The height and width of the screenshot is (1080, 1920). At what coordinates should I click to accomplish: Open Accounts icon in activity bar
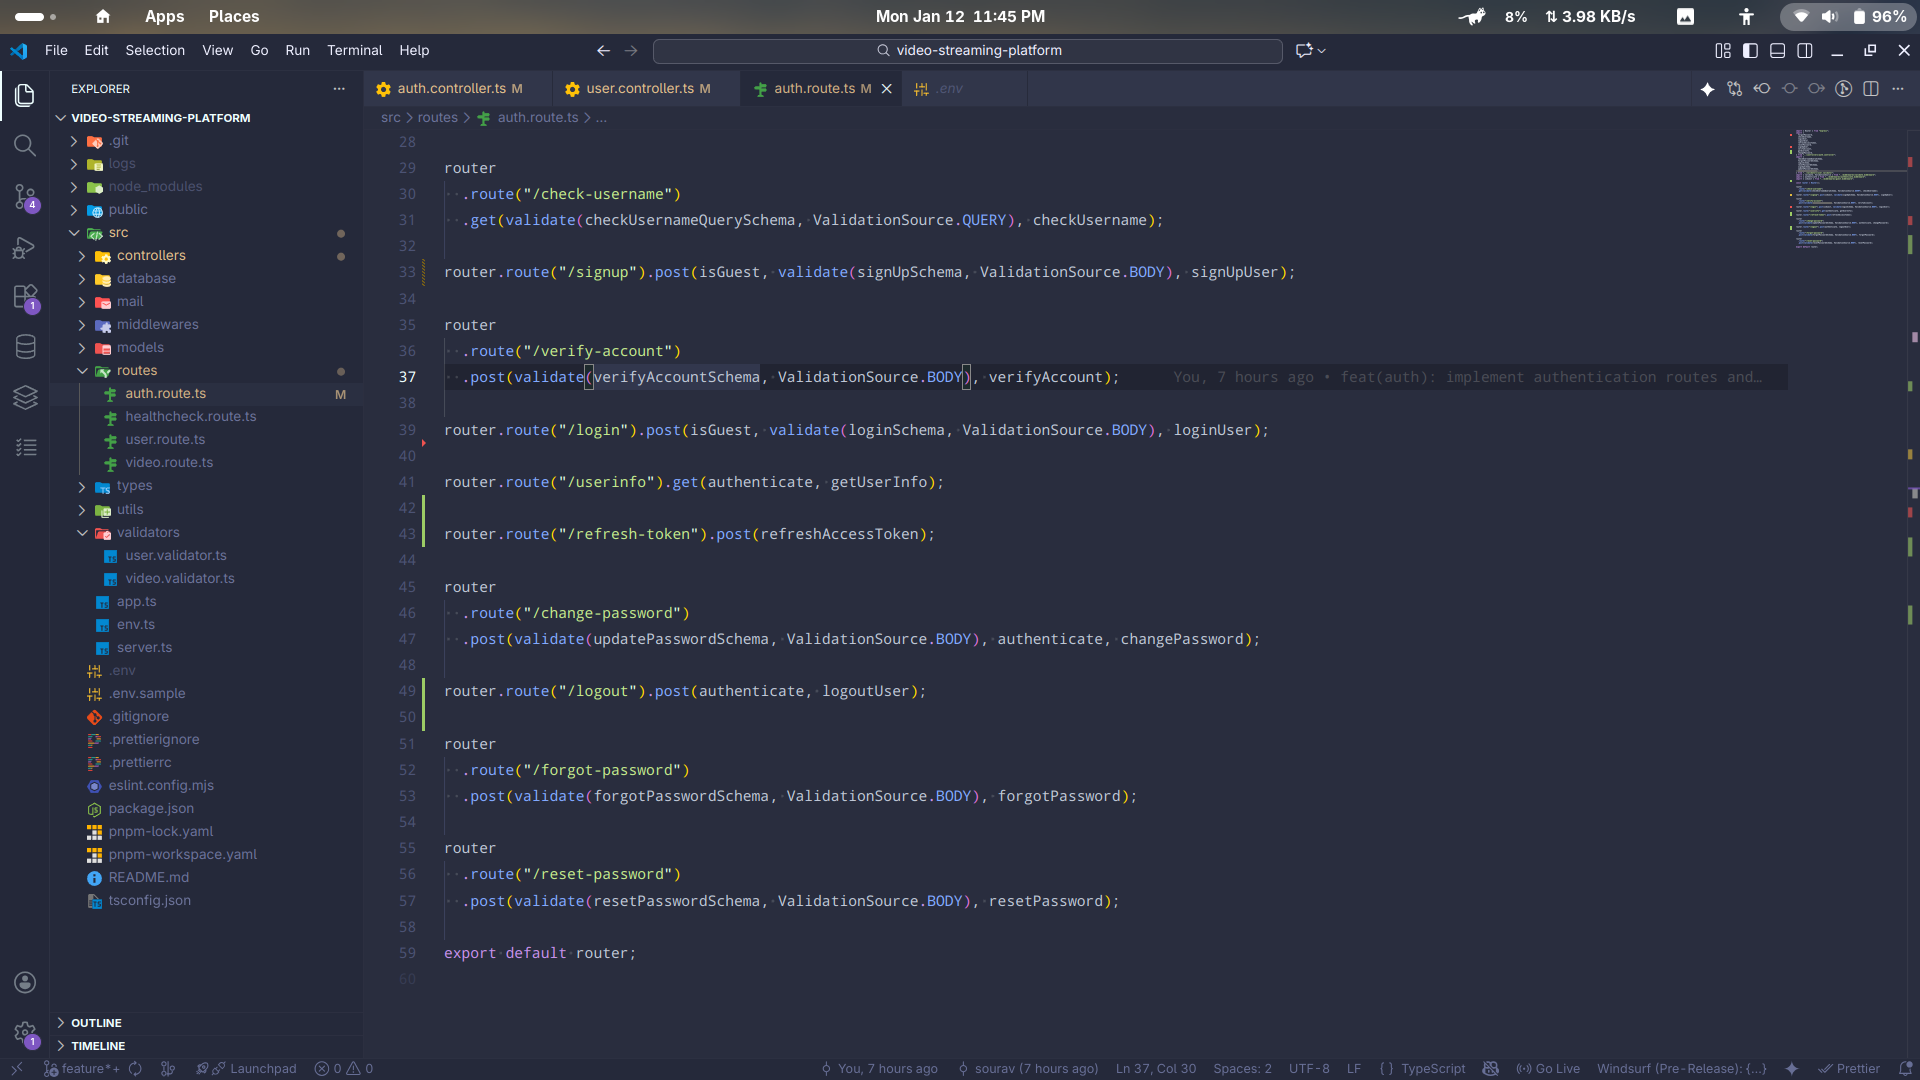25,983
